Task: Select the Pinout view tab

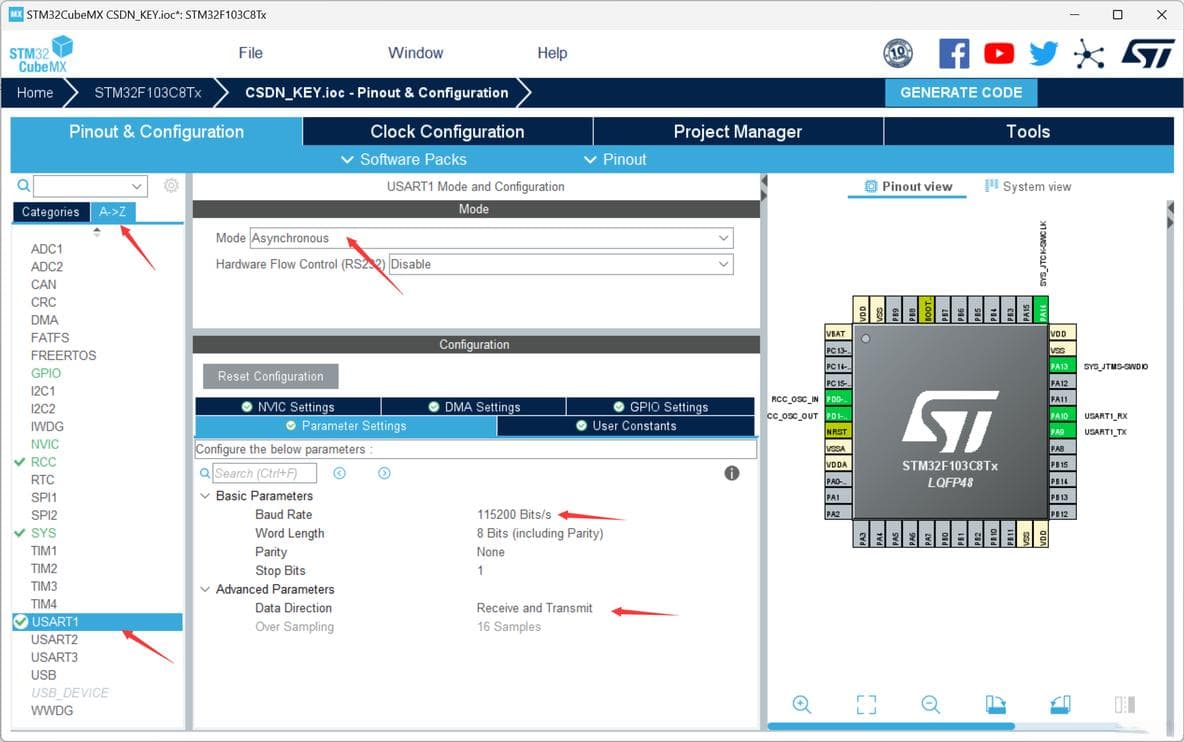Action: pyautogui.click(x=908, y=186)
